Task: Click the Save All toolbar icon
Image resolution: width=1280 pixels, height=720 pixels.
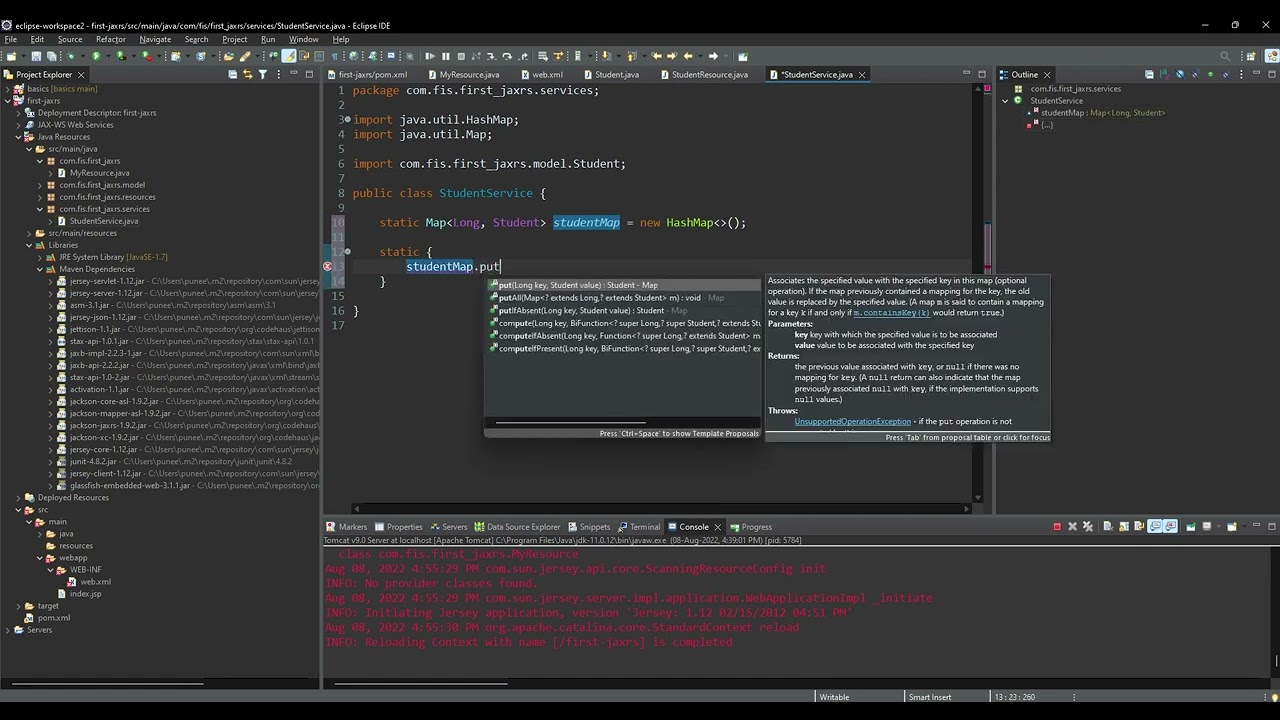Action: [x=51, y=56]
